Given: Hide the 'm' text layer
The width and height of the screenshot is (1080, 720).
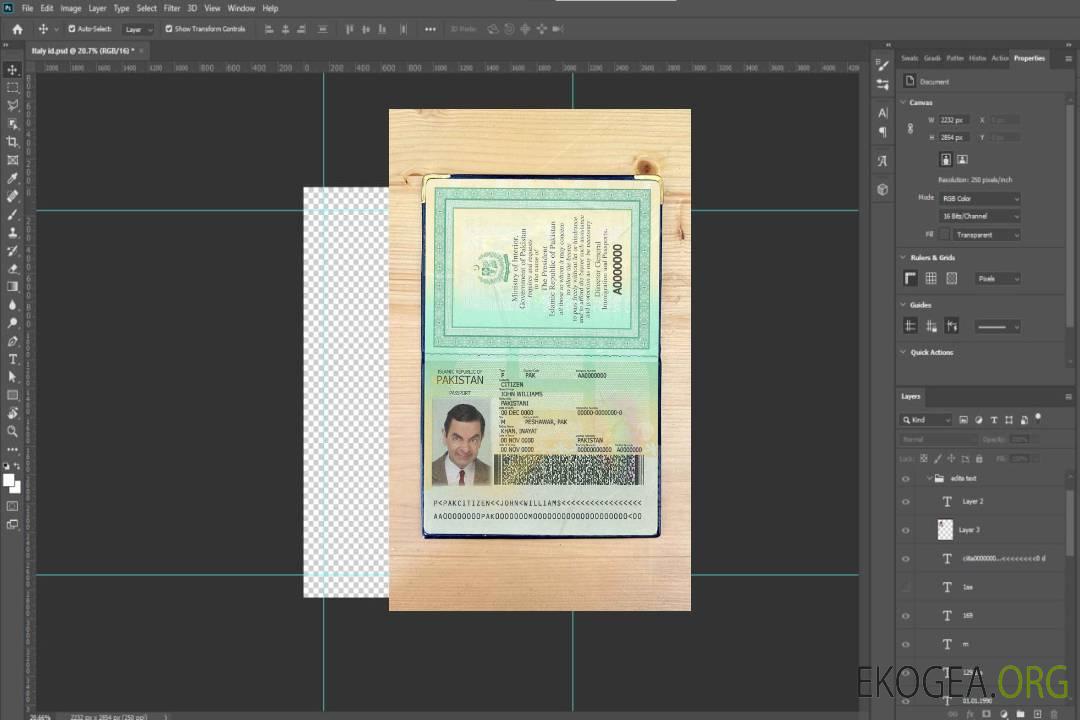Looking at the screenshot, I should pos(906,645).
